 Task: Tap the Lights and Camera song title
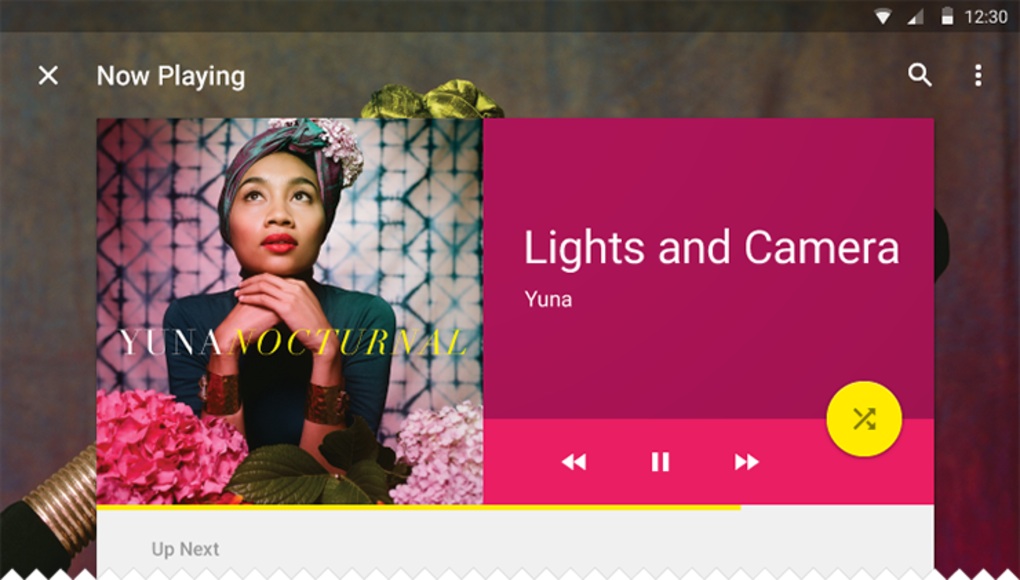tap(712, 248)
